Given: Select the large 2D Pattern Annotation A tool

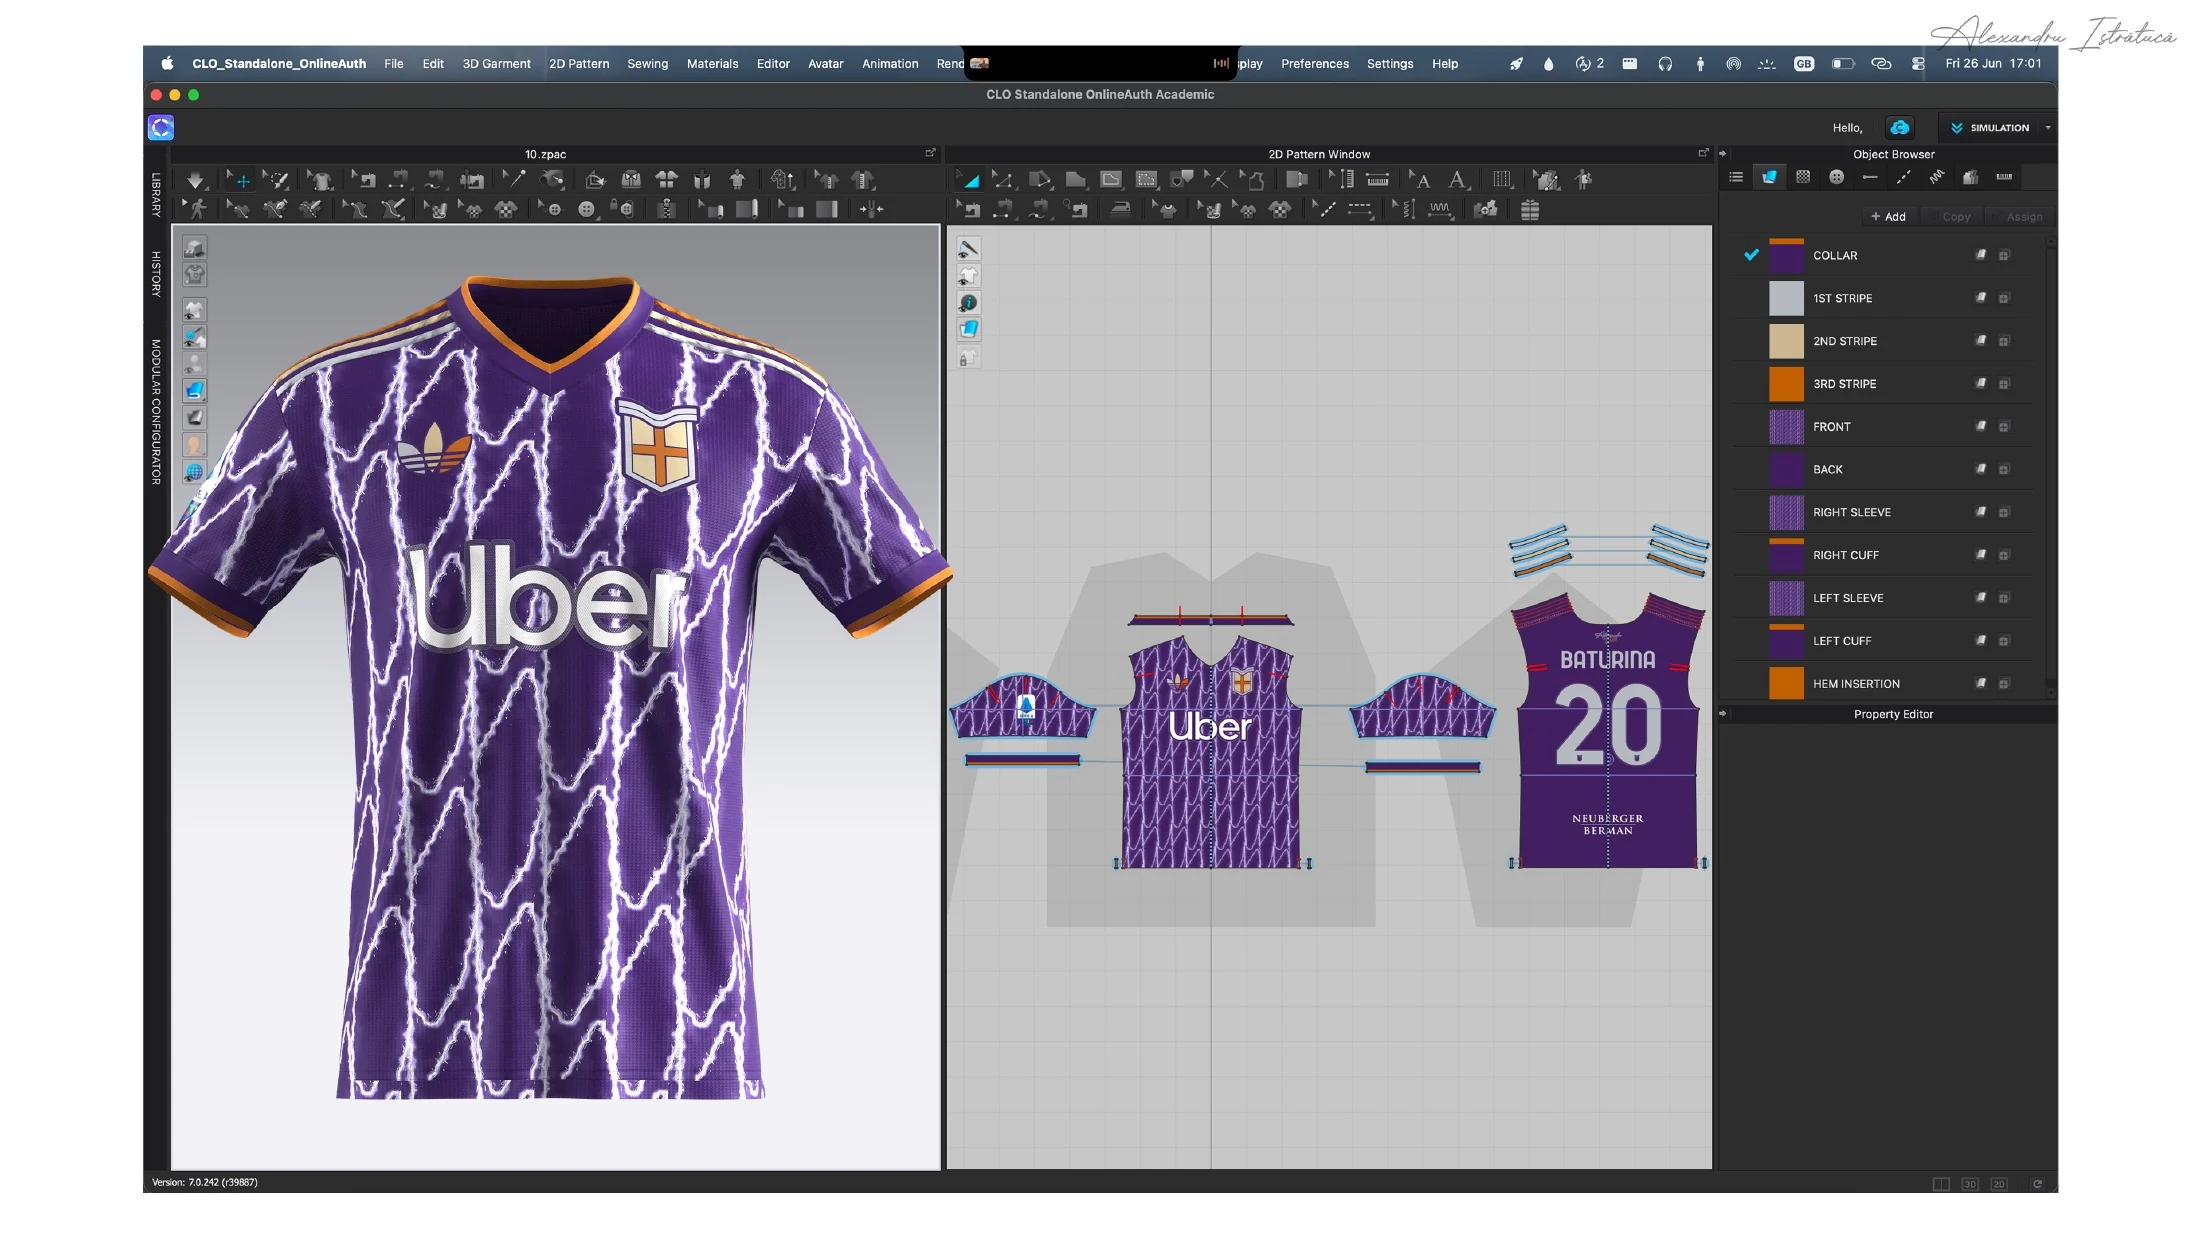Looking at the screenshot, I should 1458,180.
